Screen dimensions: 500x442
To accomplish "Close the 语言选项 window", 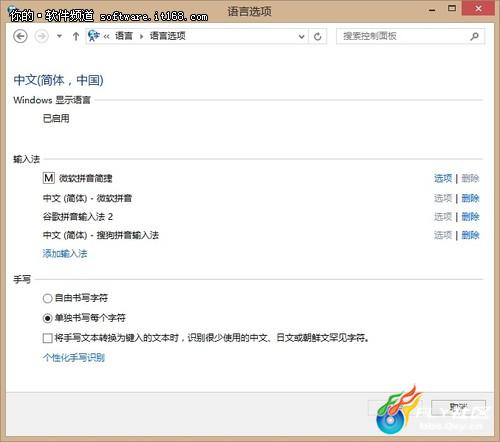I will tap(478, 9).
